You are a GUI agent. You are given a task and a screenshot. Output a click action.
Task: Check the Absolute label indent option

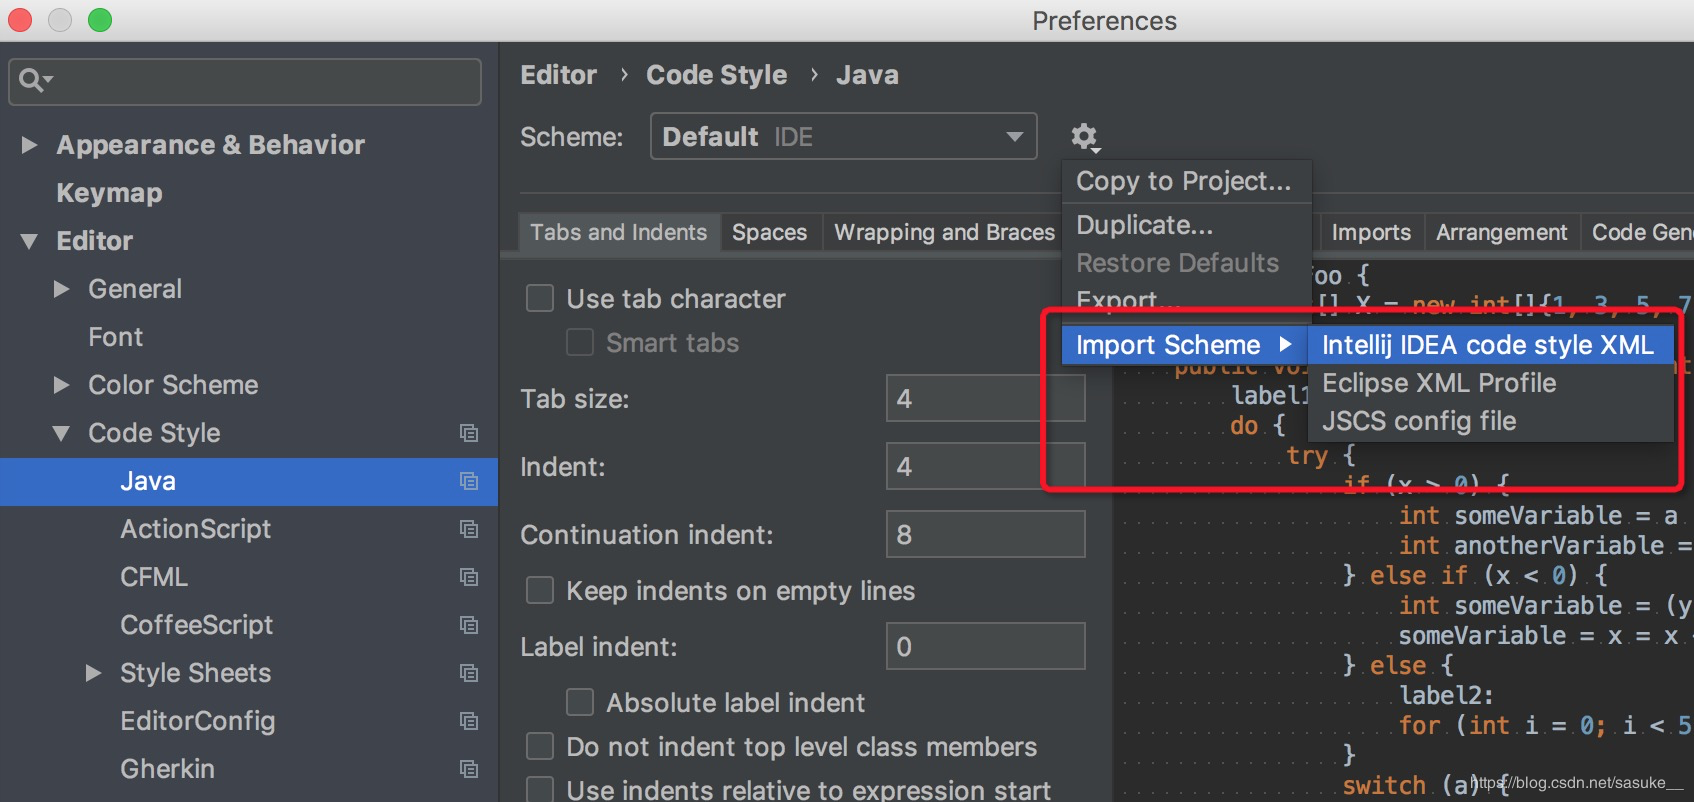(x=580, y=703)
